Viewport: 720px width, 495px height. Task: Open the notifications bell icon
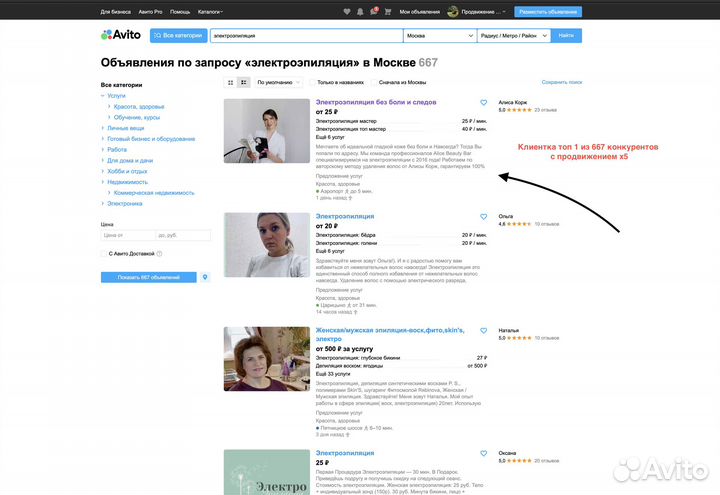[360, 11]
